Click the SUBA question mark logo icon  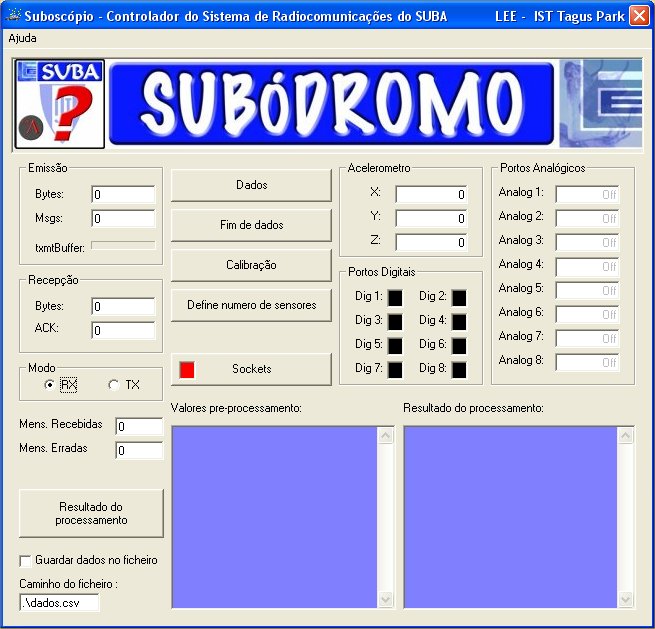click(x=59, y=103)
